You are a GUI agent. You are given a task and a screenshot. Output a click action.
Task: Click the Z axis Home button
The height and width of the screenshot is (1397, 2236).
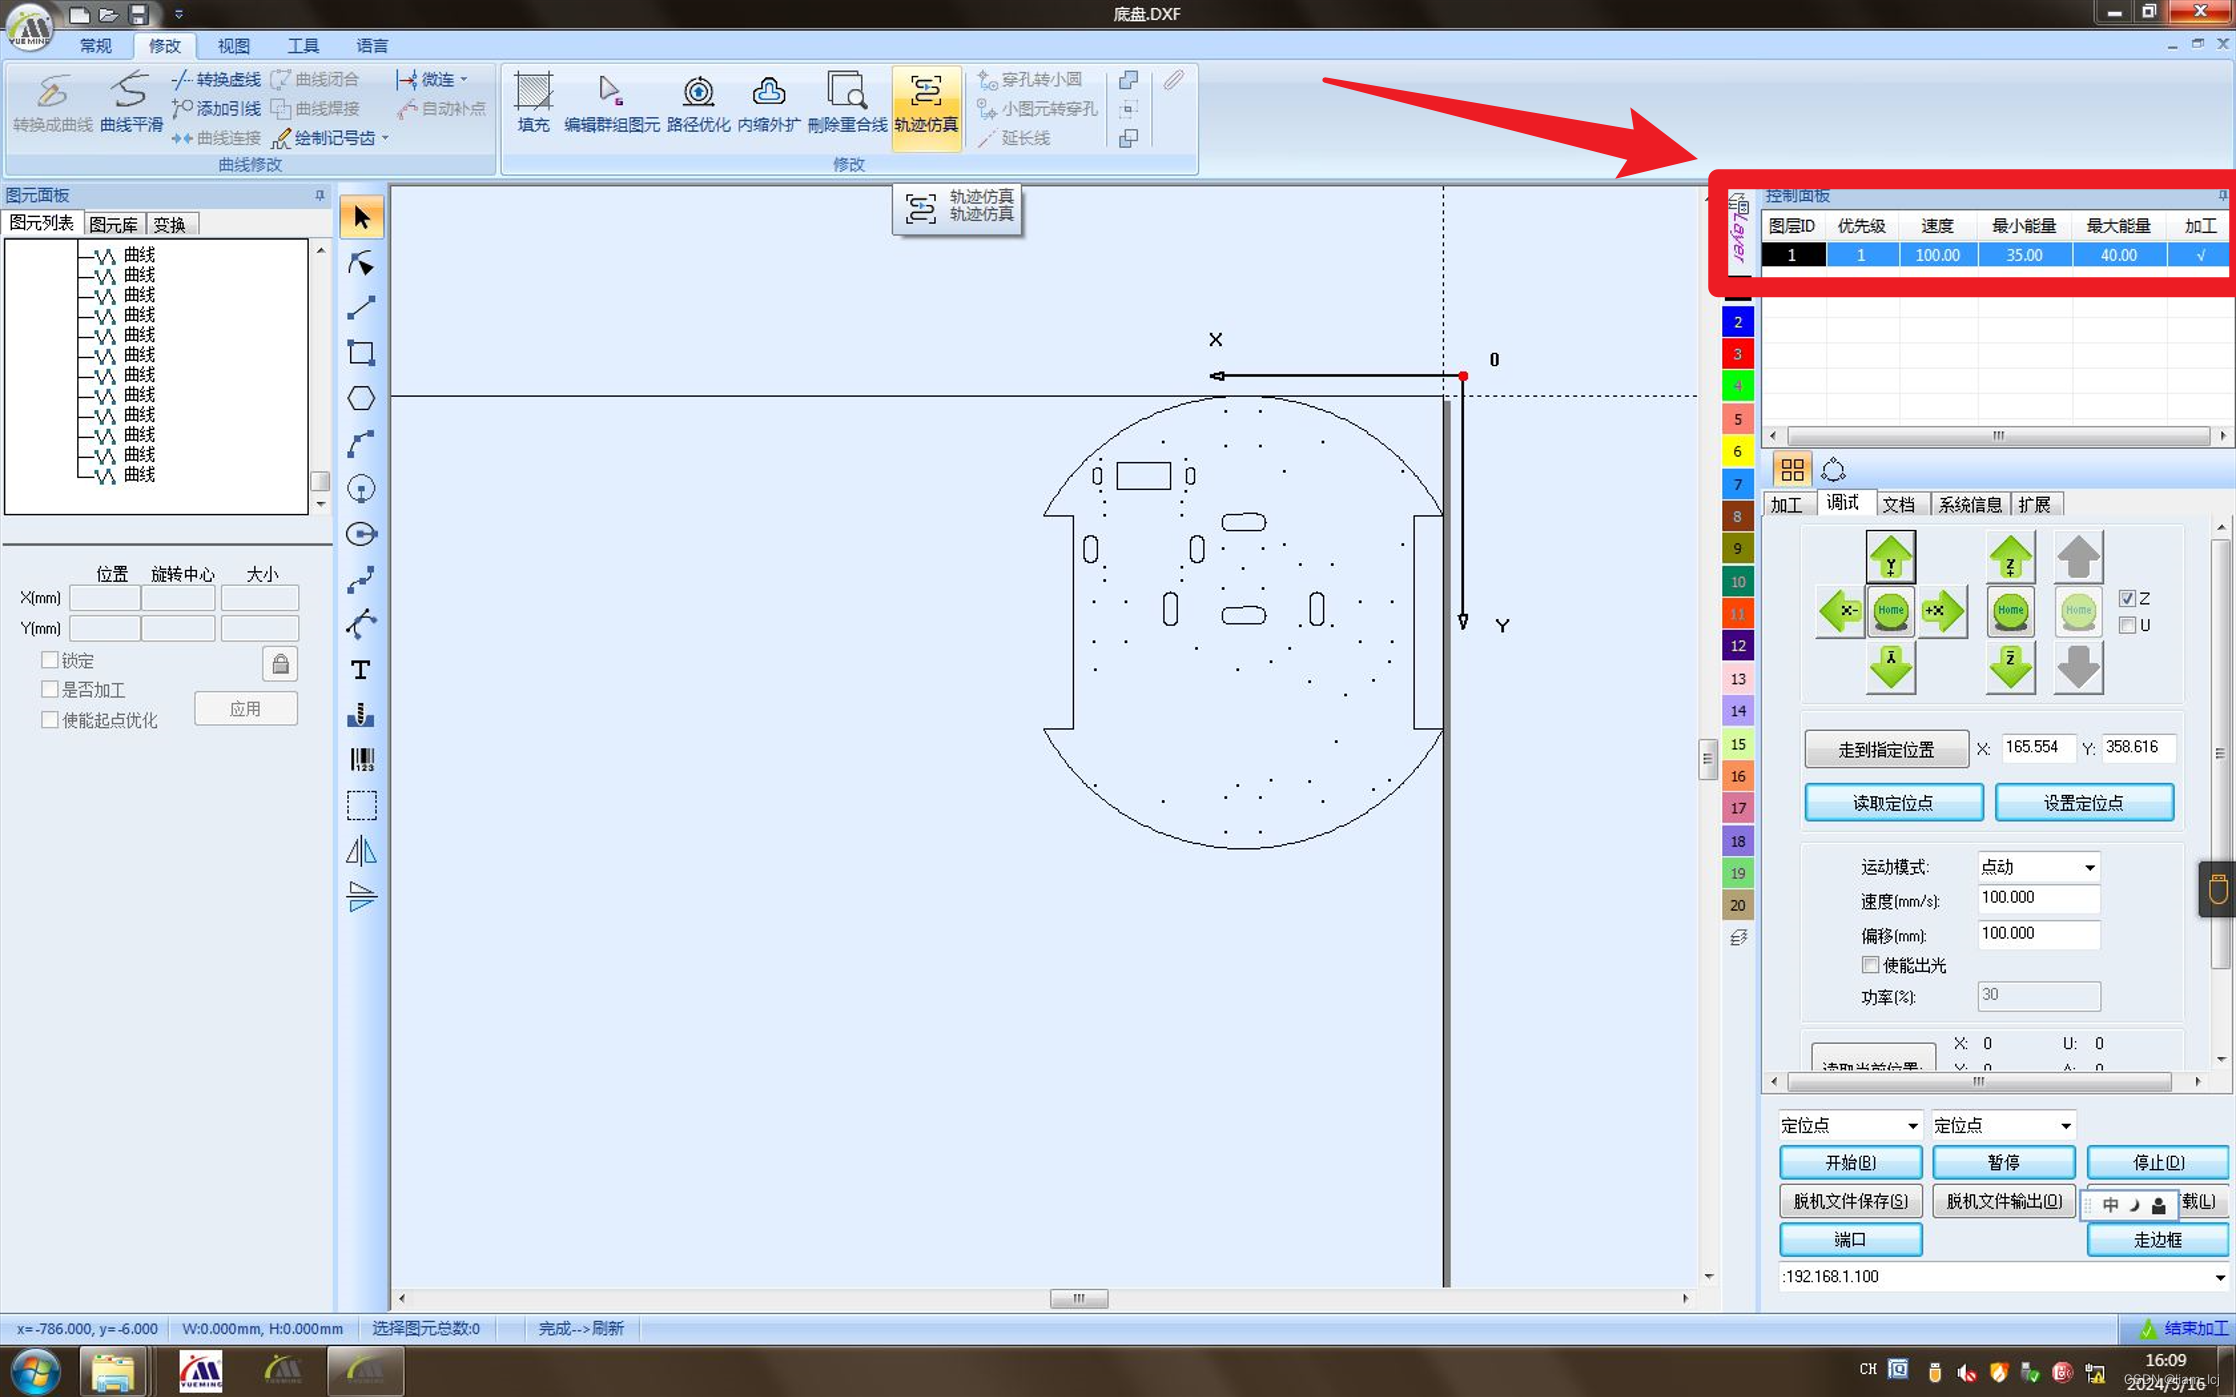(x=2010, y=611)
